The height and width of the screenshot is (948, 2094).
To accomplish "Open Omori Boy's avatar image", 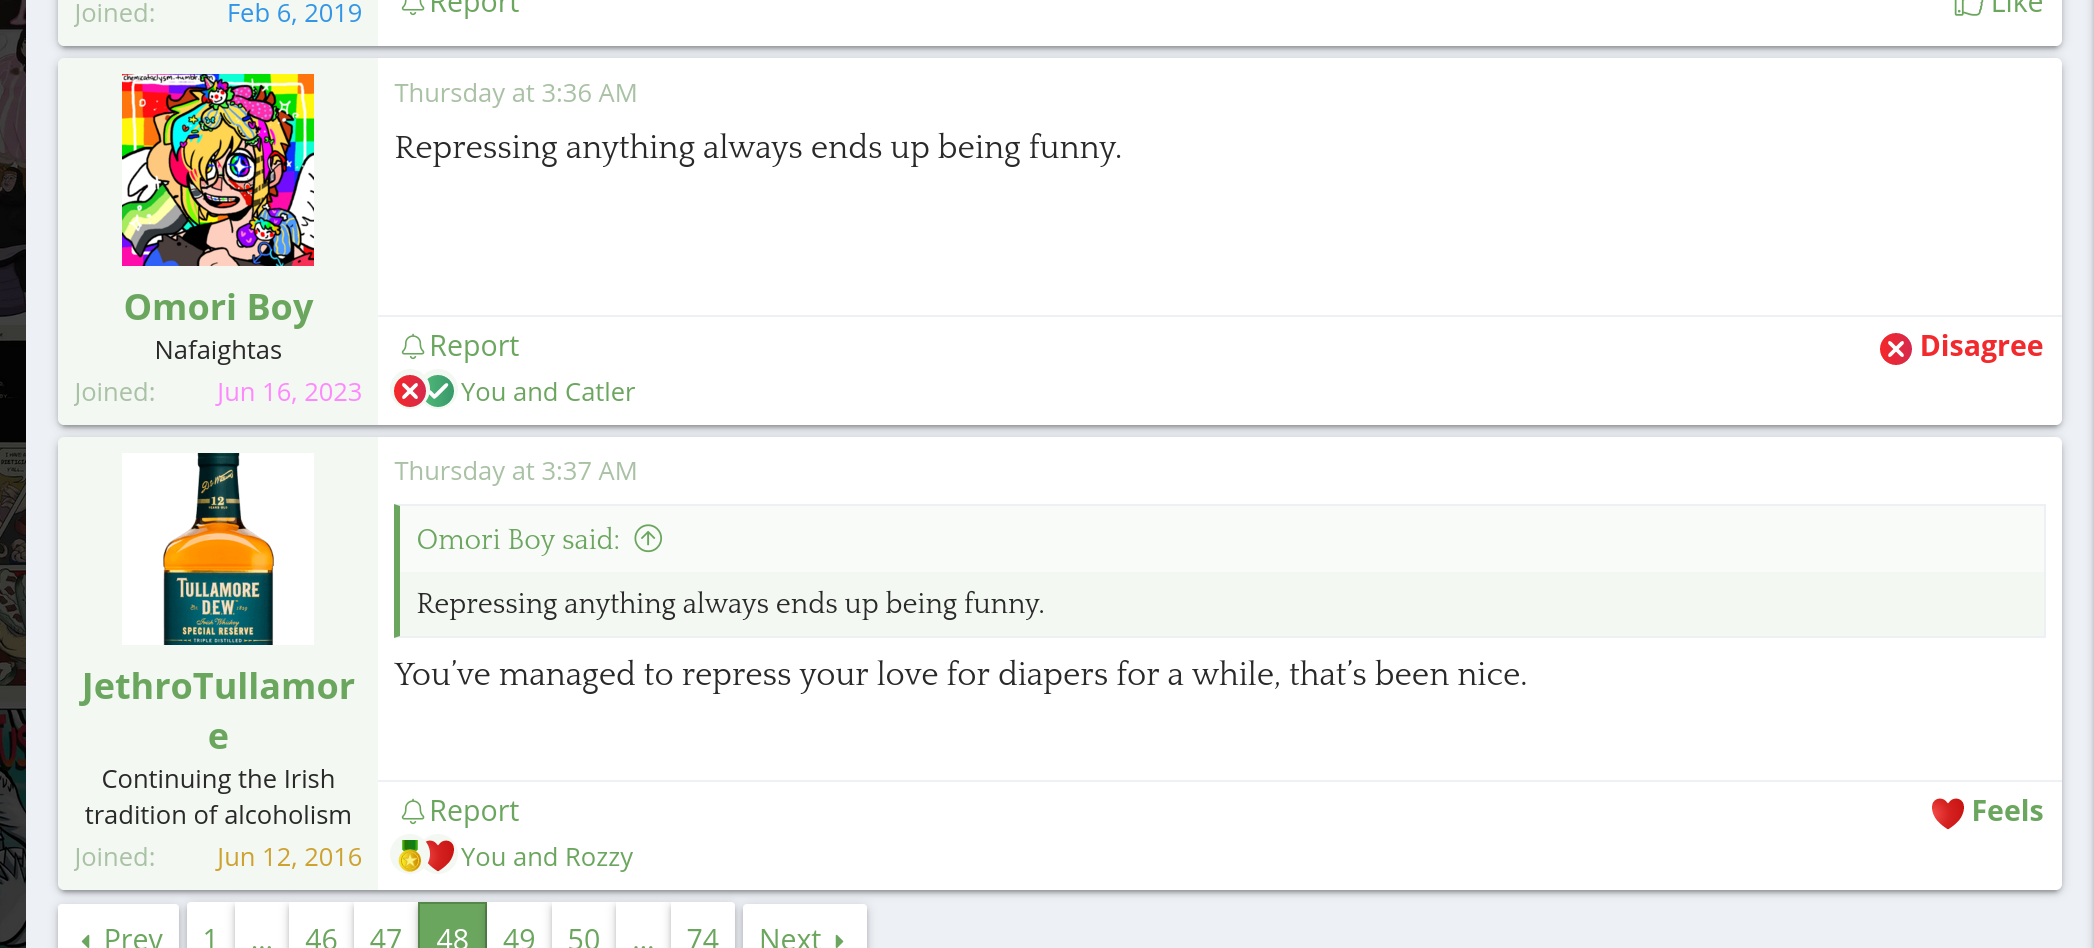I will [x=218, y=170].
